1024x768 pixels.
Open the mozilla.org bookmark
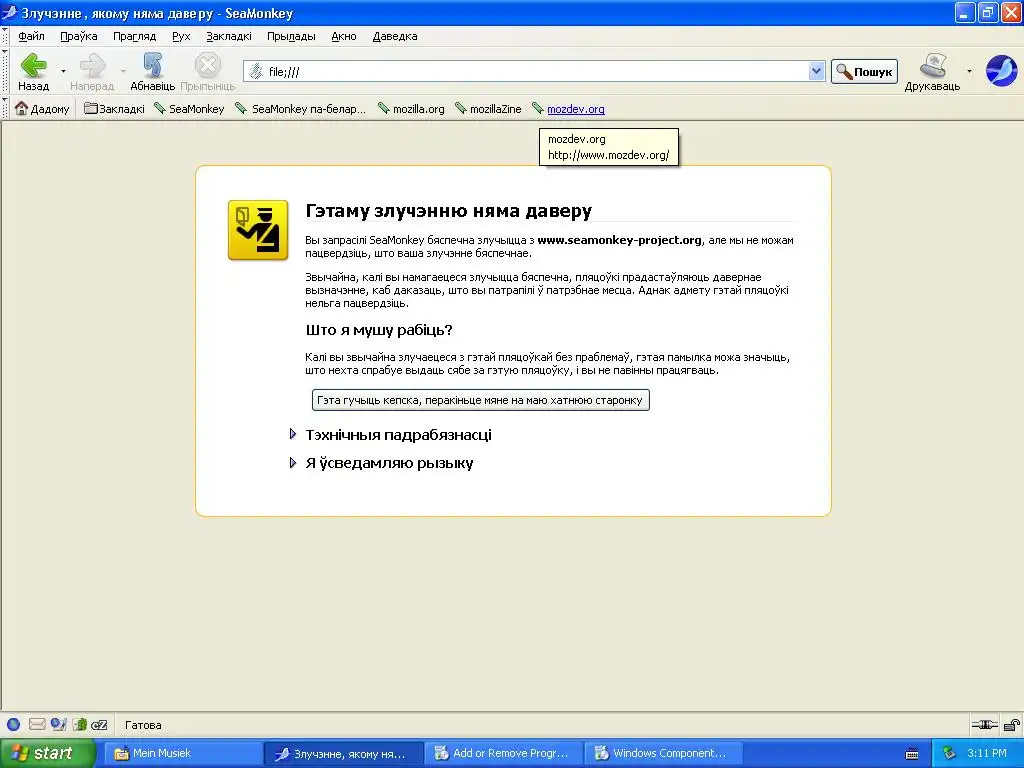click(x=411, y=108)
